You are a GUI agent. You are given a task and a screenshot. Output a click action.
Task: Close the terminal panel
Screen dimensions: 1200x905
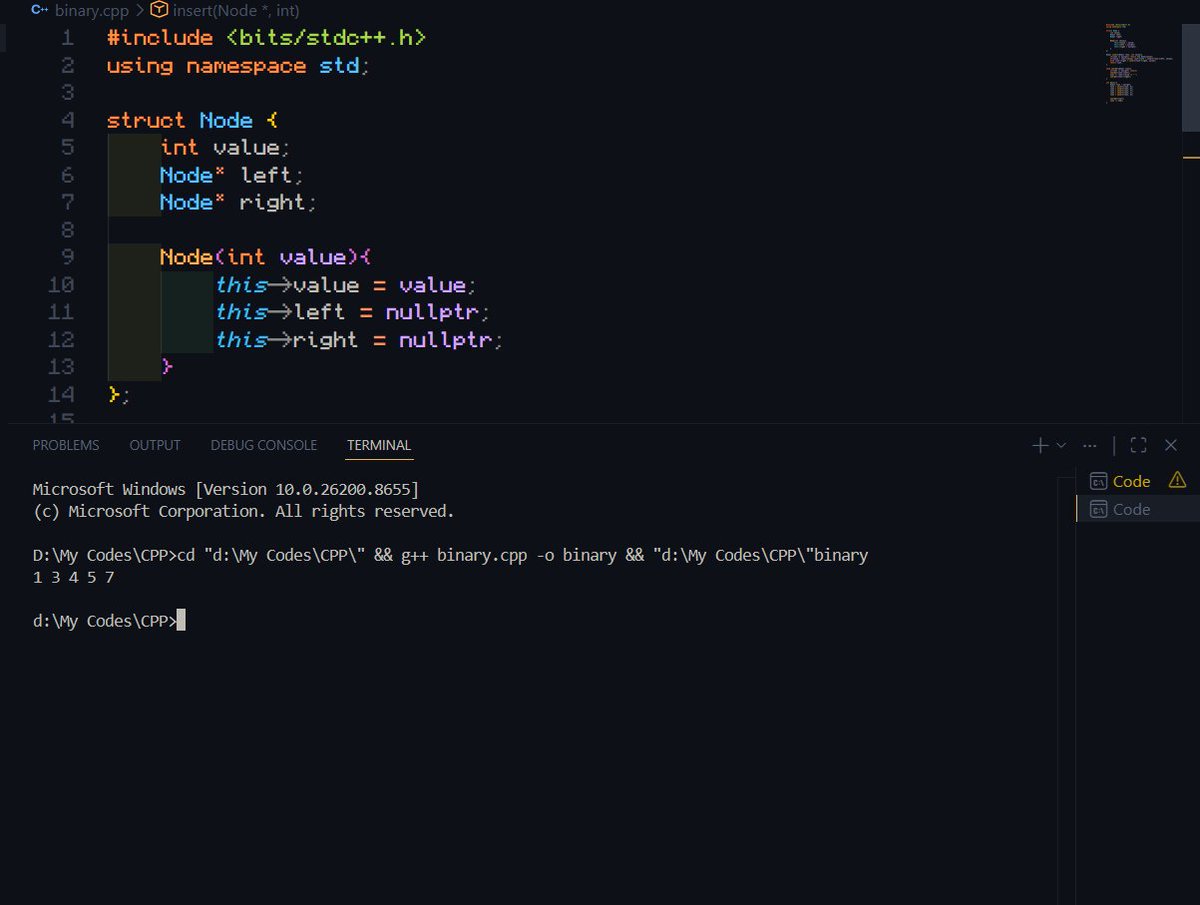tap(1171, 445)
